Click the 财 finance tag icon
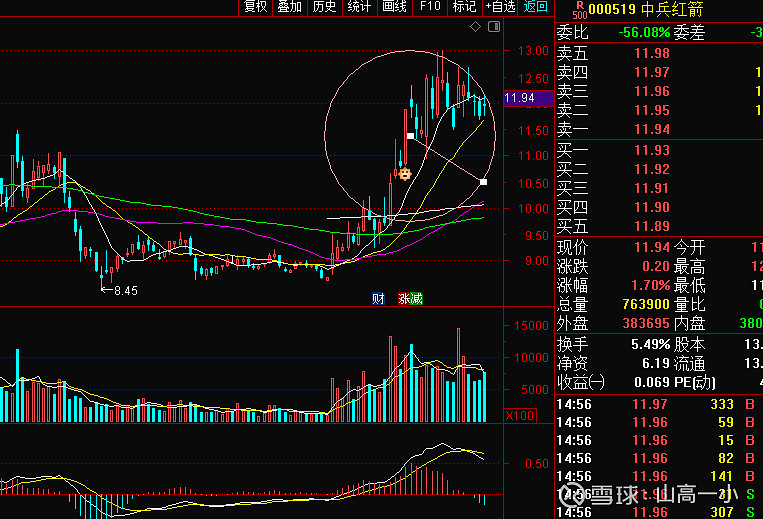The image size is (763, 519). tap(378, 299)
